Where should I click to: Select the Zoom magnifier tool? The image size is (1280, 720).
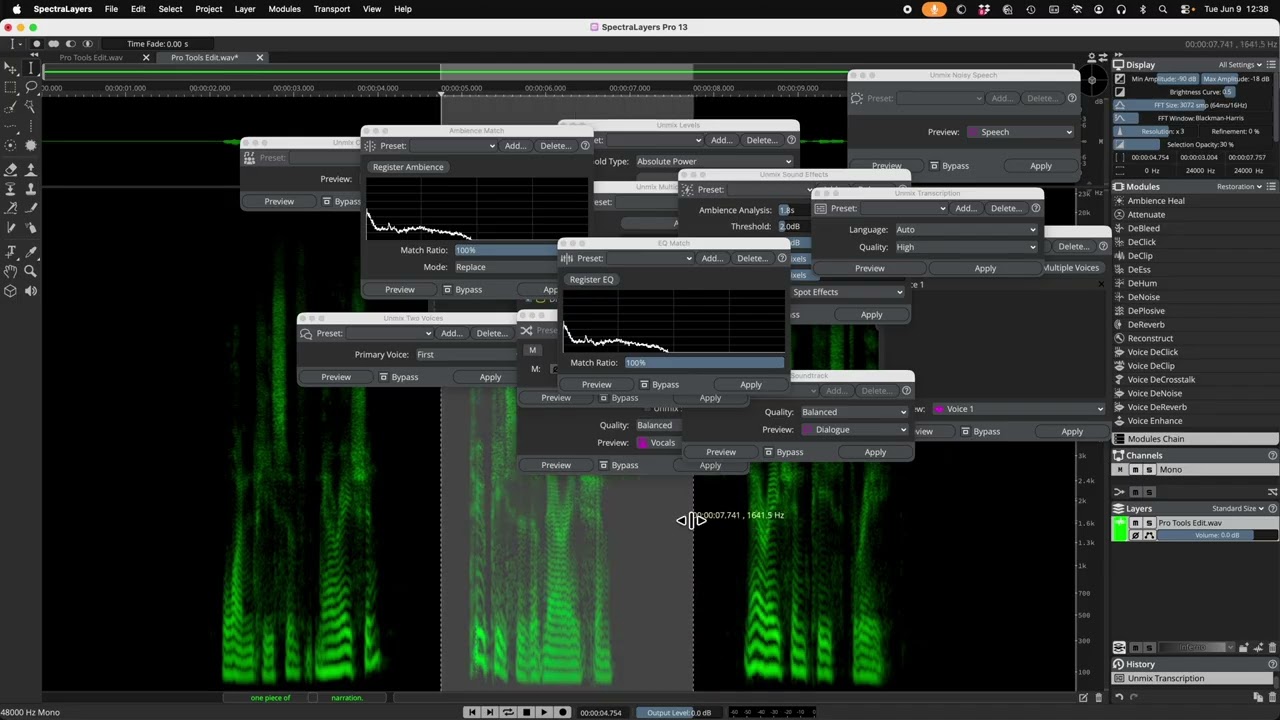[x=31, y=270]
